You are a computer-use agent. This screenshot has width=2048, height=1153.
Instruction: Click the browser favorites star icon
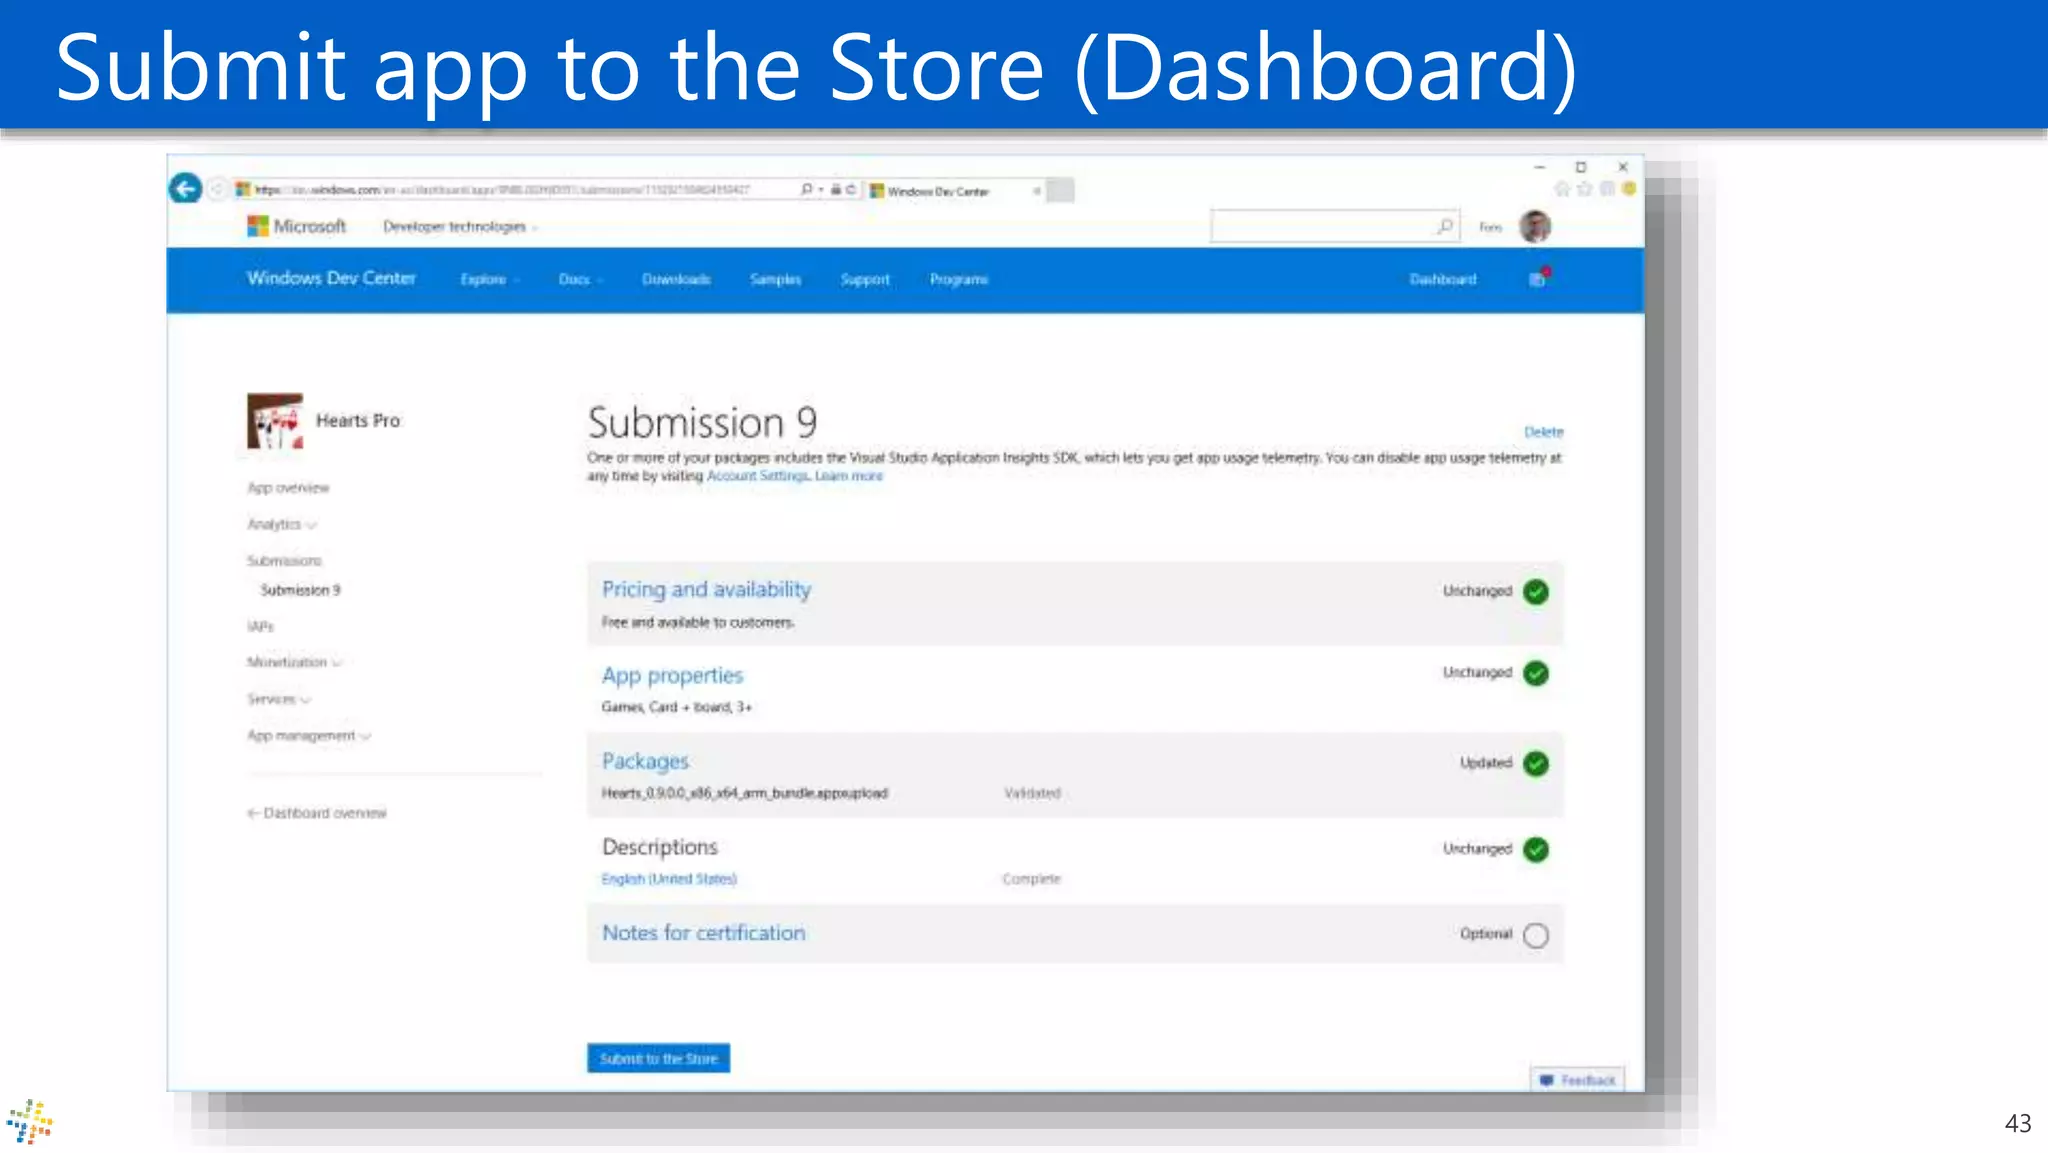pyautogui.click(x=1584, y=189)
